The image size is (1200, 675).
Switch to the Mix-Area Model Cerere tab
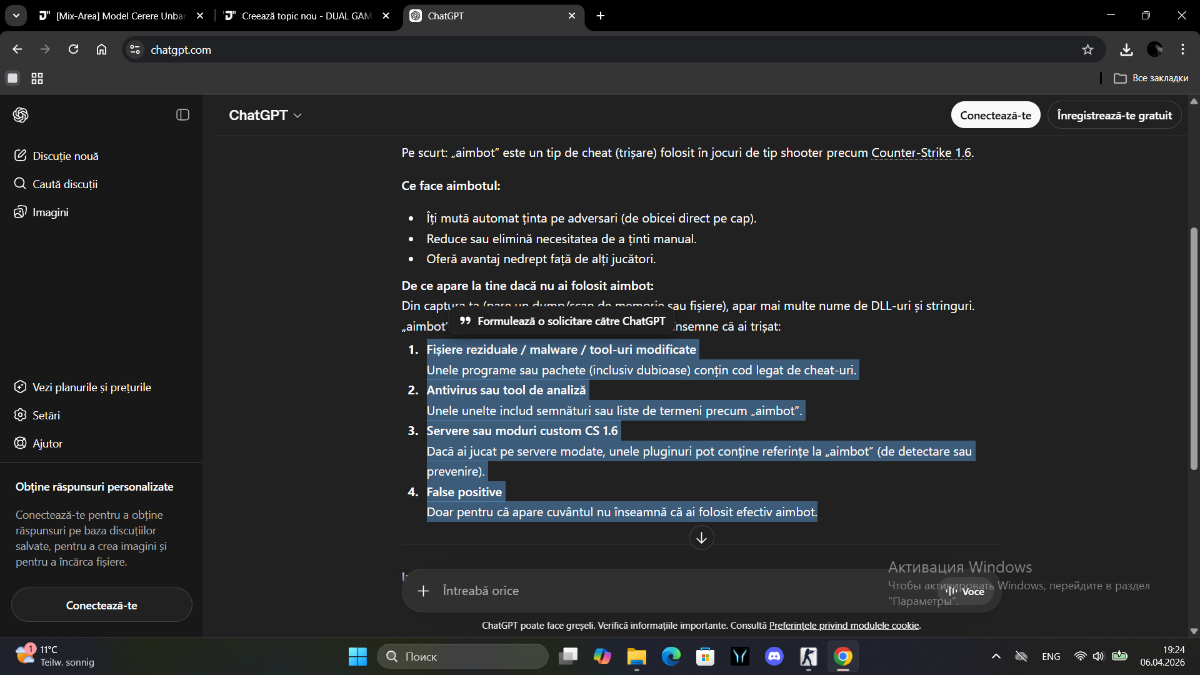(x=120, y=16)
